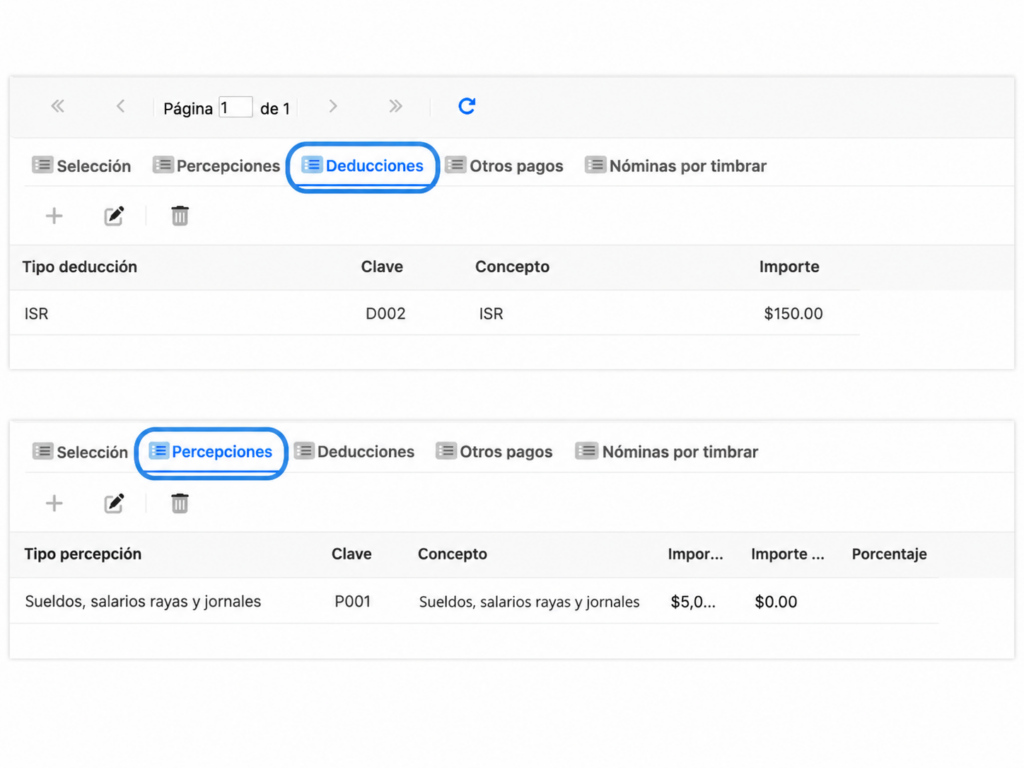
Task: Delete perception with trash icon
Action: (x=180, y=503)
